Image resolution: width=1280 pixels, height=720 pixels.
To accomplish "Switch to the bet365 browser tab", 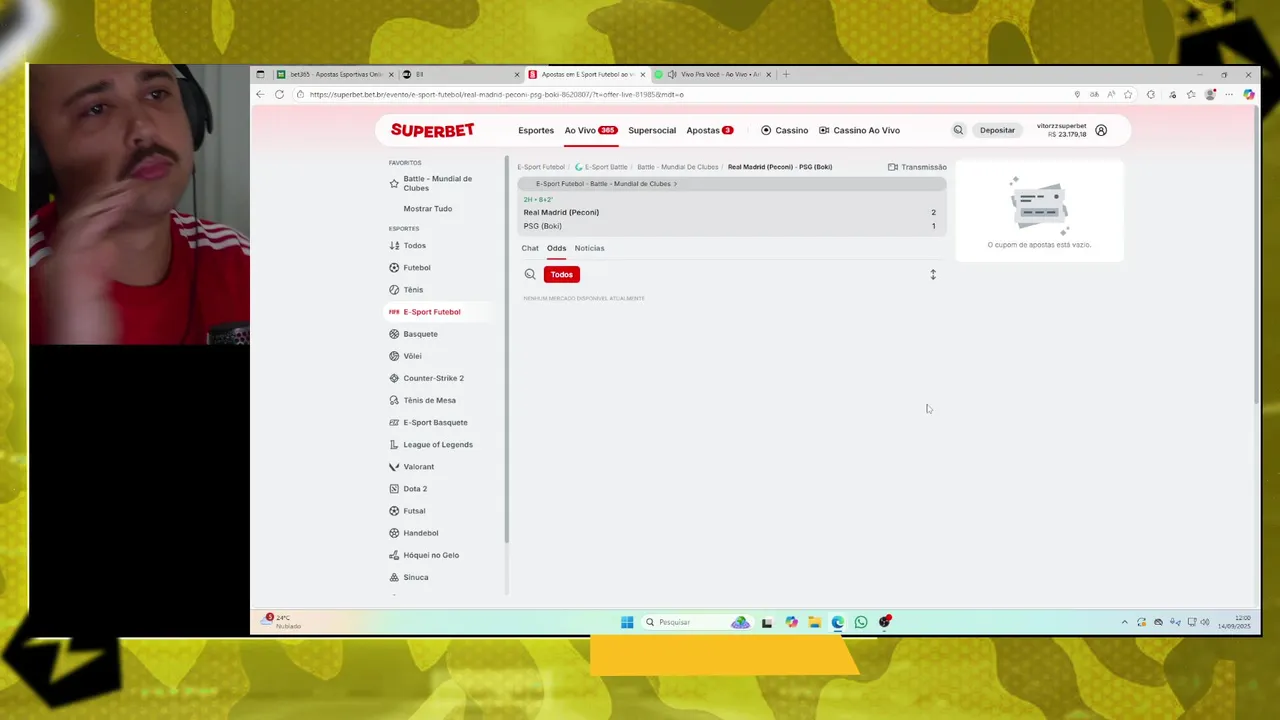I will tap(335, 74).
